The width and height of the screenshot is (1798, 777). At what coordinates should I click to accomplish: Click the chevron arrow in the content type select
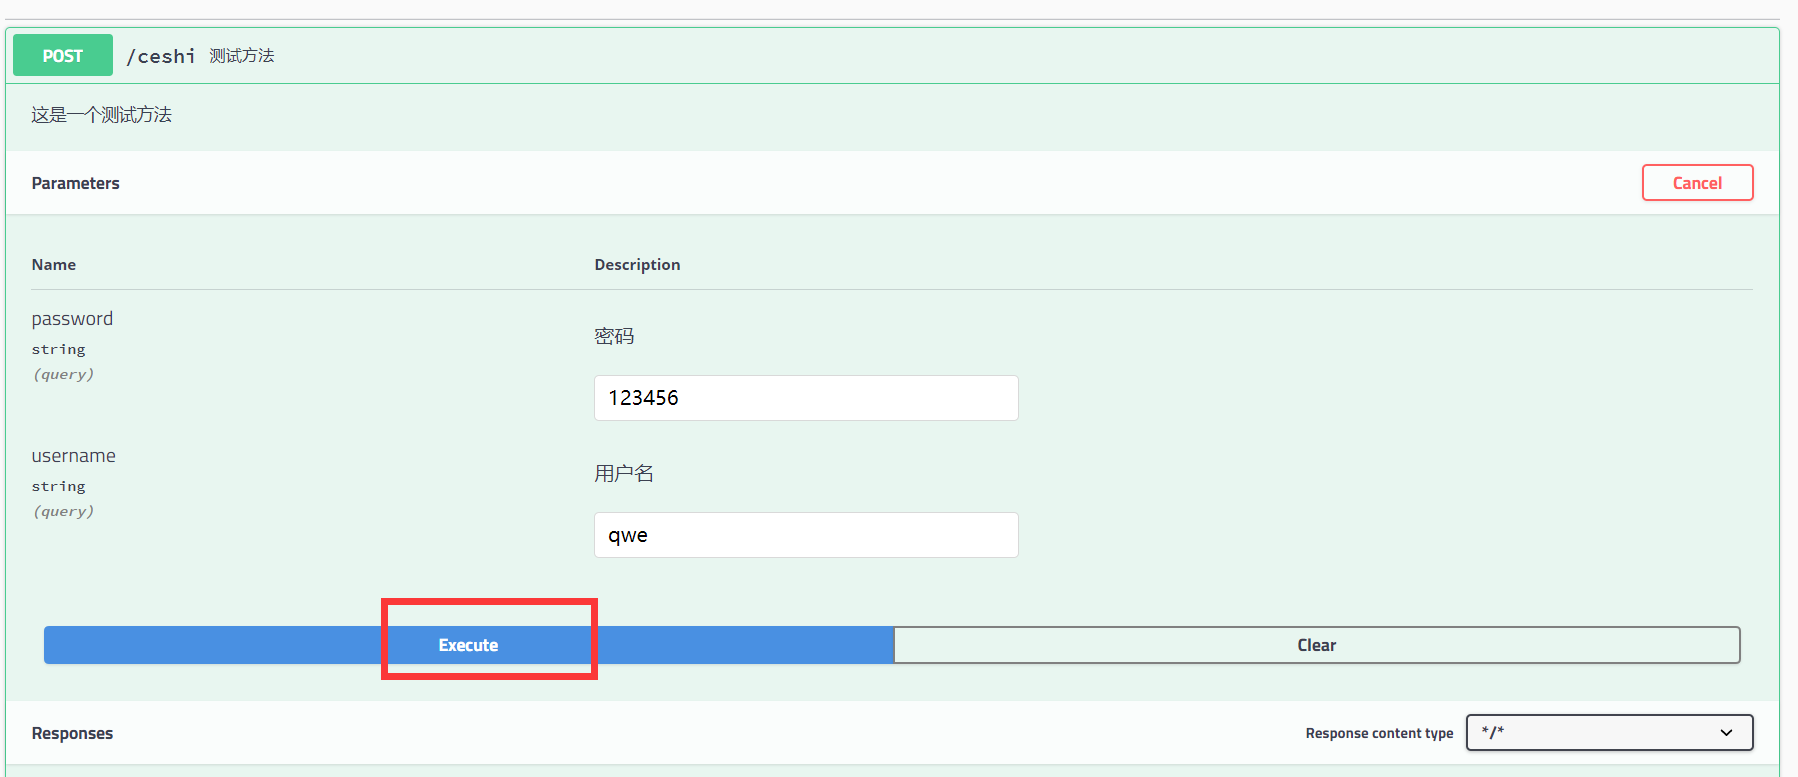(x=1726, y=733)
